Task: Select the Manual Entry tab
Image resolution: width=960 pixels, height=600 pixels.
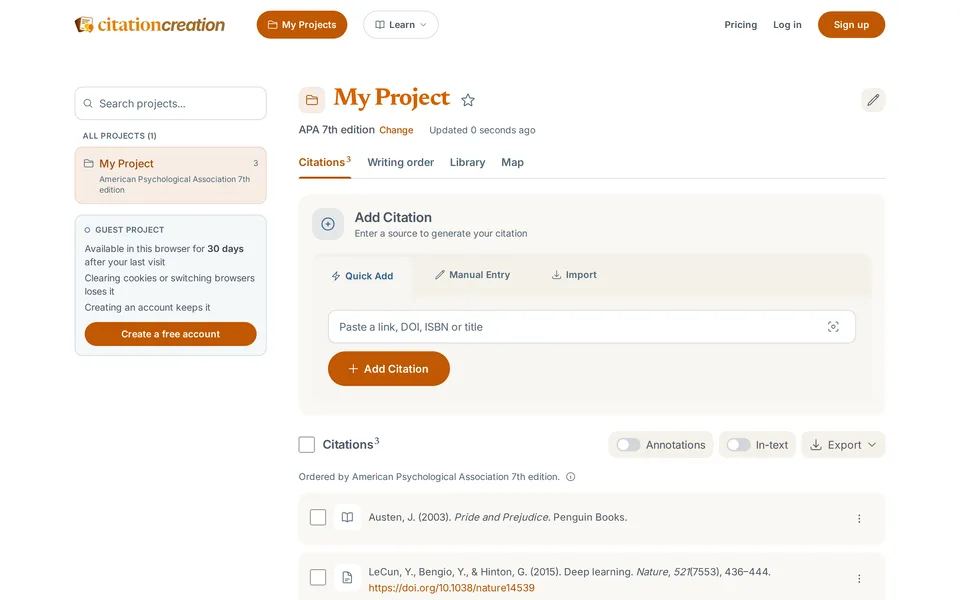Action: 472,275
